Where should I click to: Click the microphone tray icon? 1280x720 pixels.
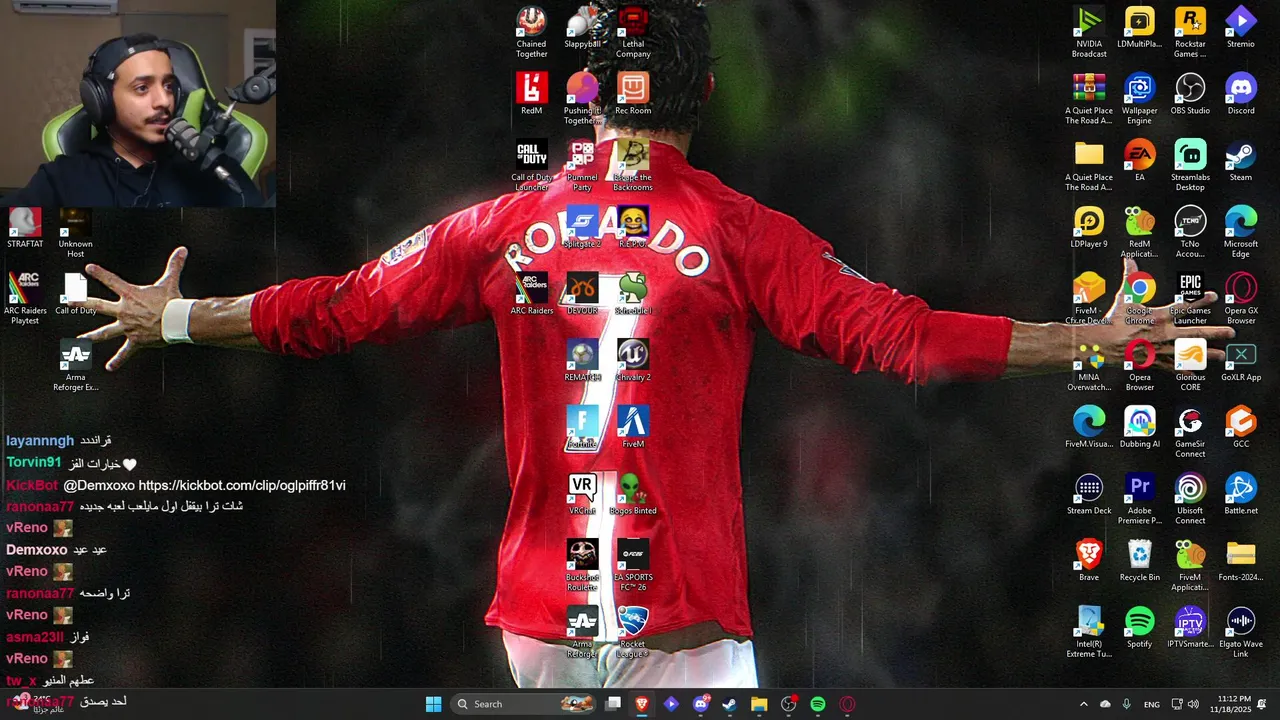coord(1127,704)
